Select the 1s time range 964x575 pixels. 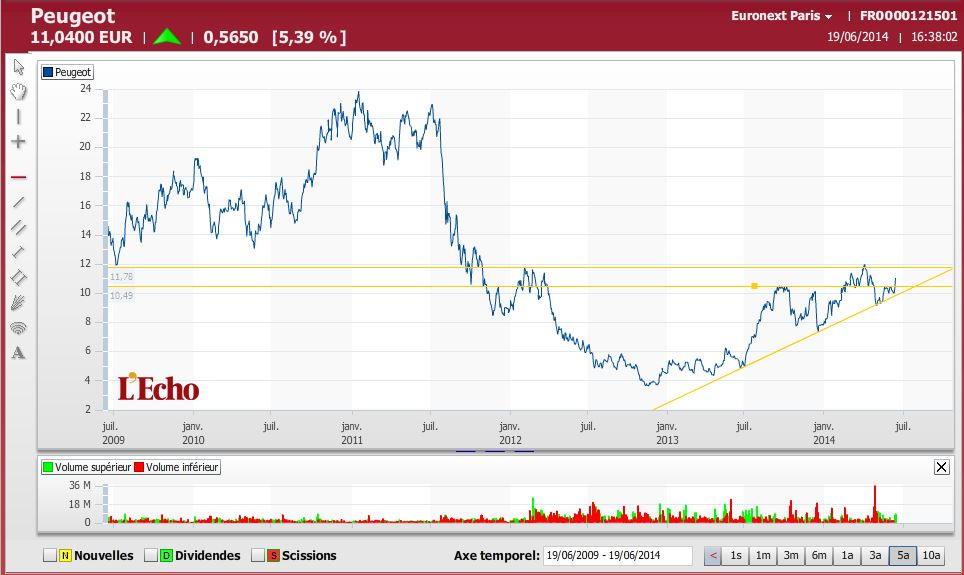pyautogui.click(x=735, y=555)
